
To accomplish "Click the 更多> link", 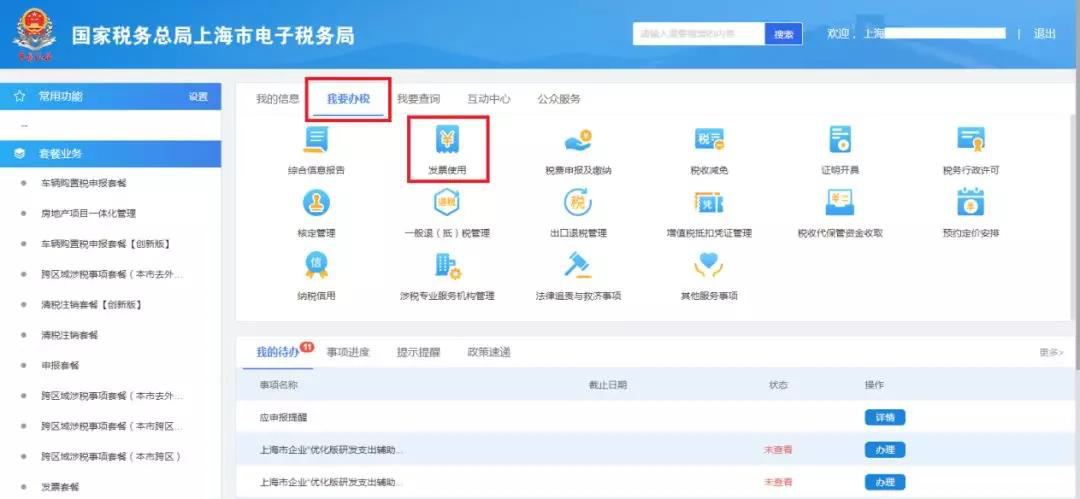I will (1051, 352).
